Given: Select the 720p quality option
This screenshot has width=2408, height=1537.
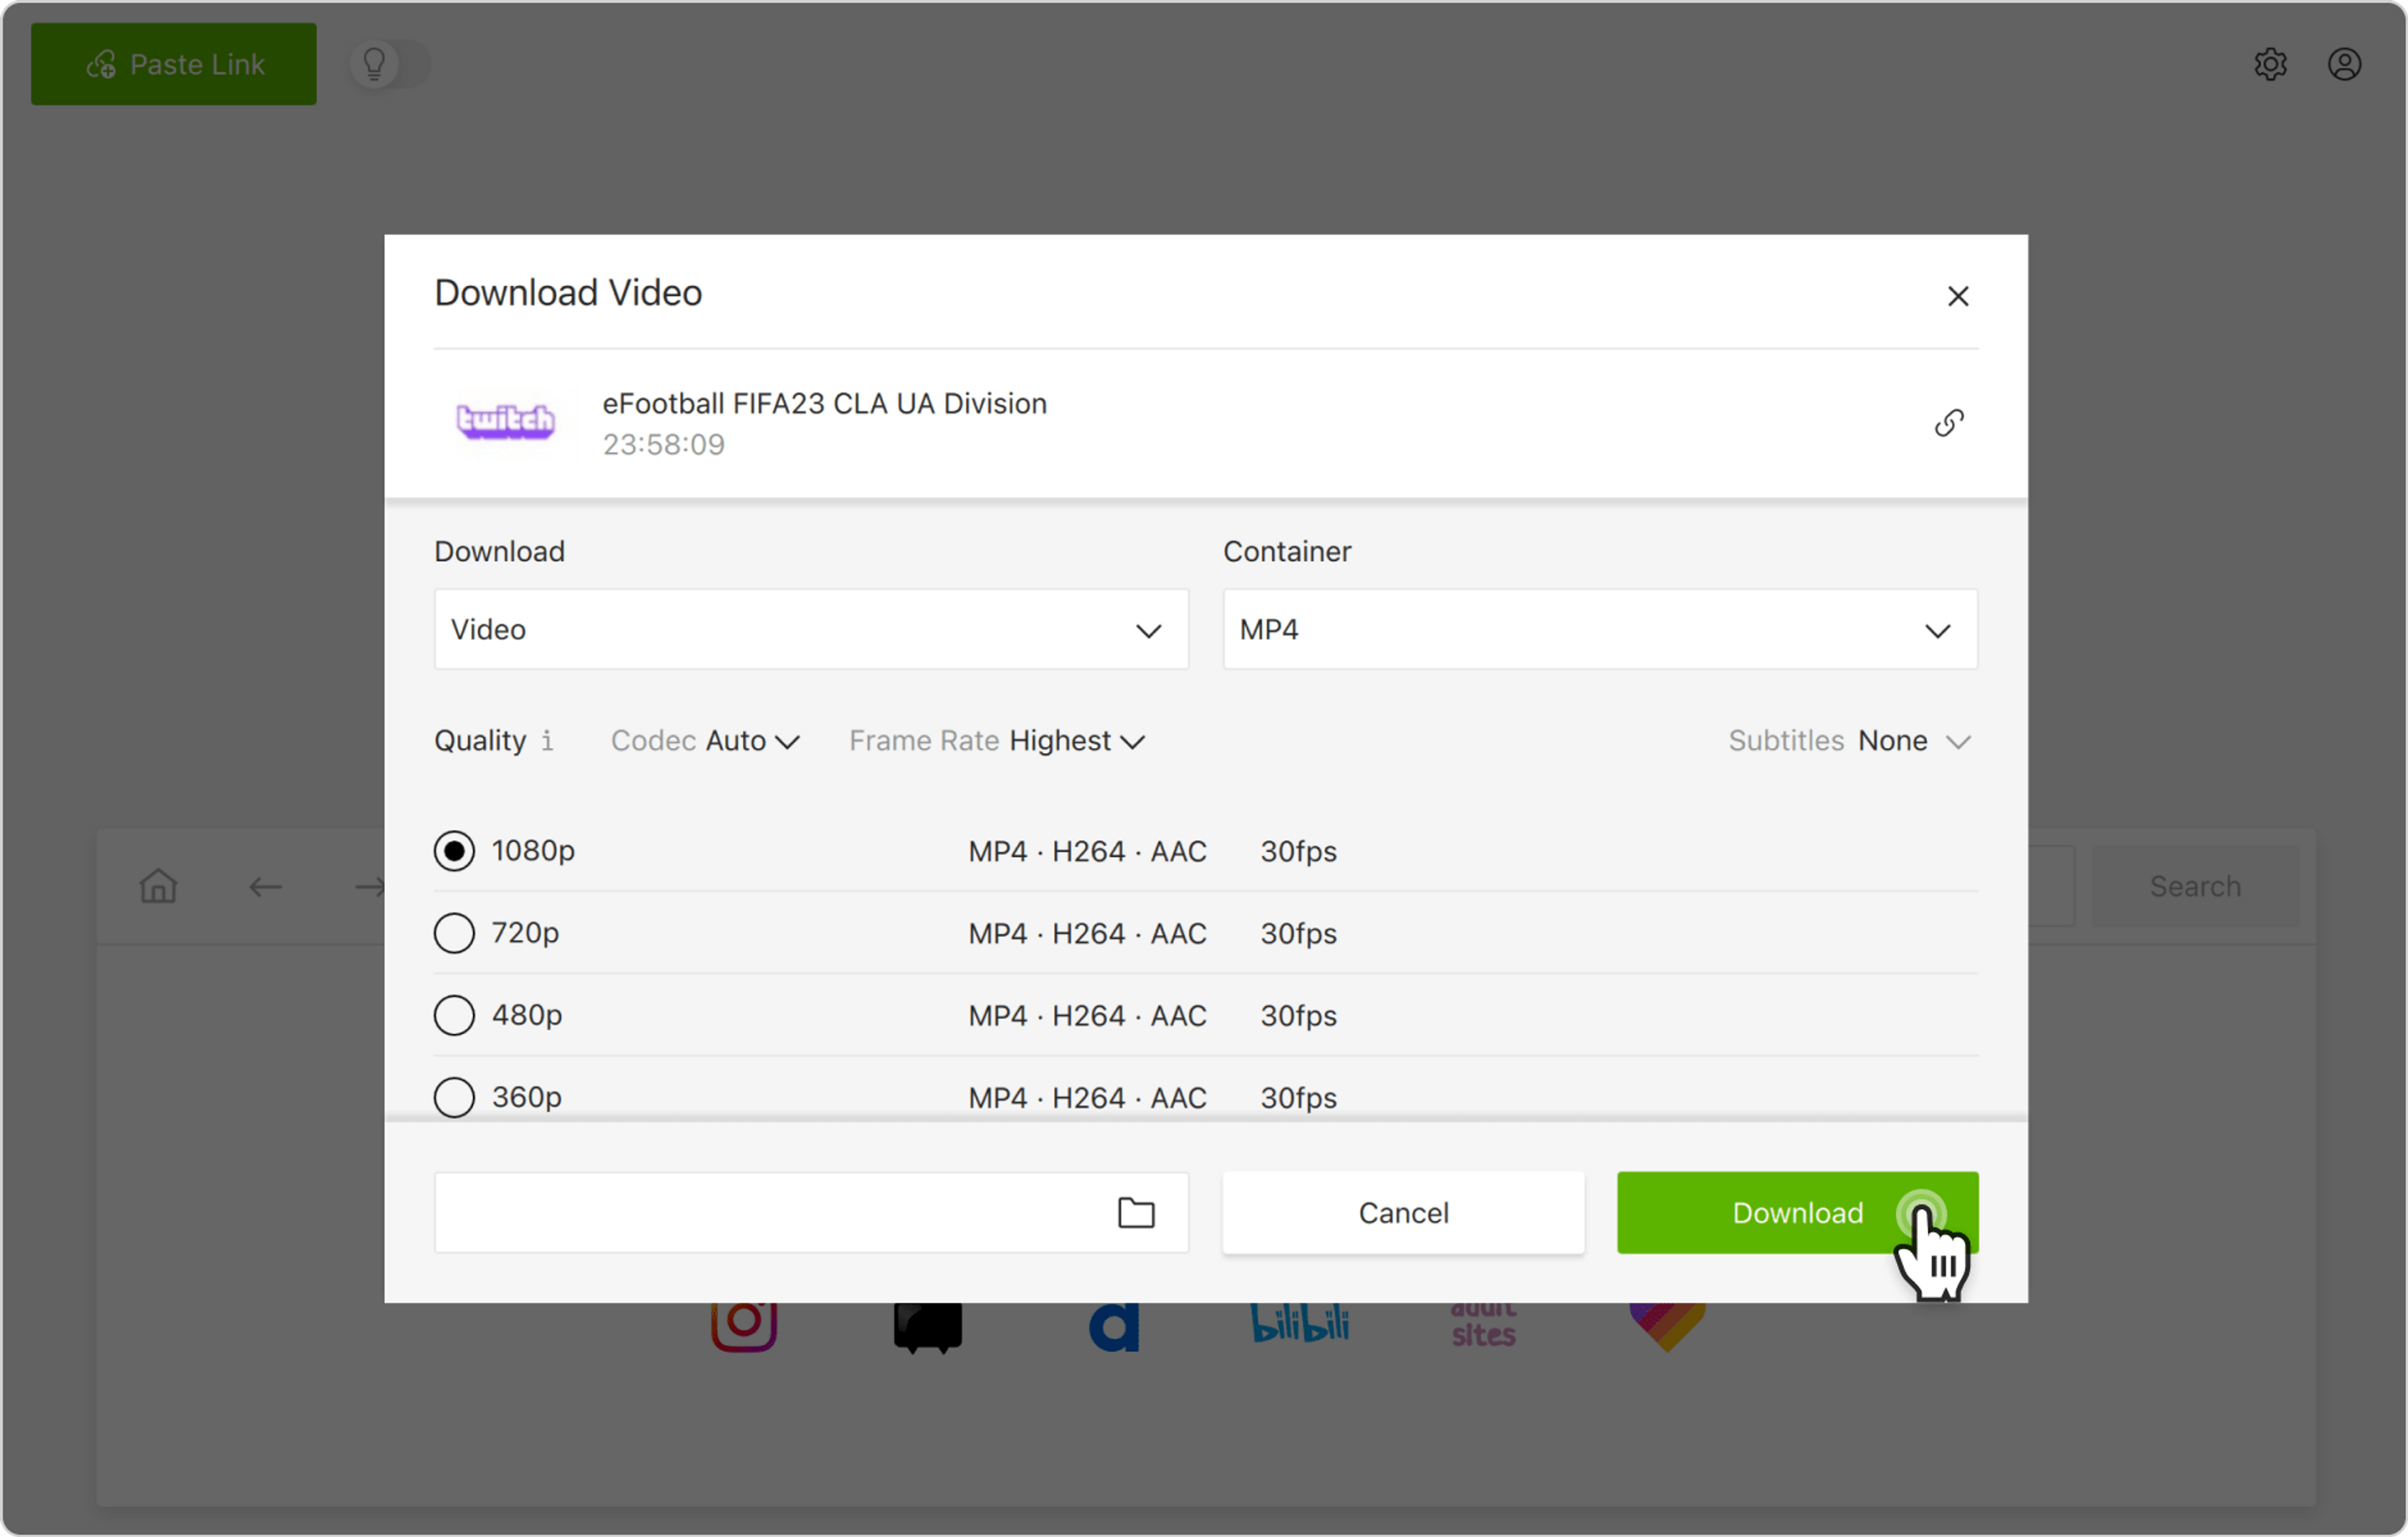Looking at the screenshot, I should click(x=454, y=933).
